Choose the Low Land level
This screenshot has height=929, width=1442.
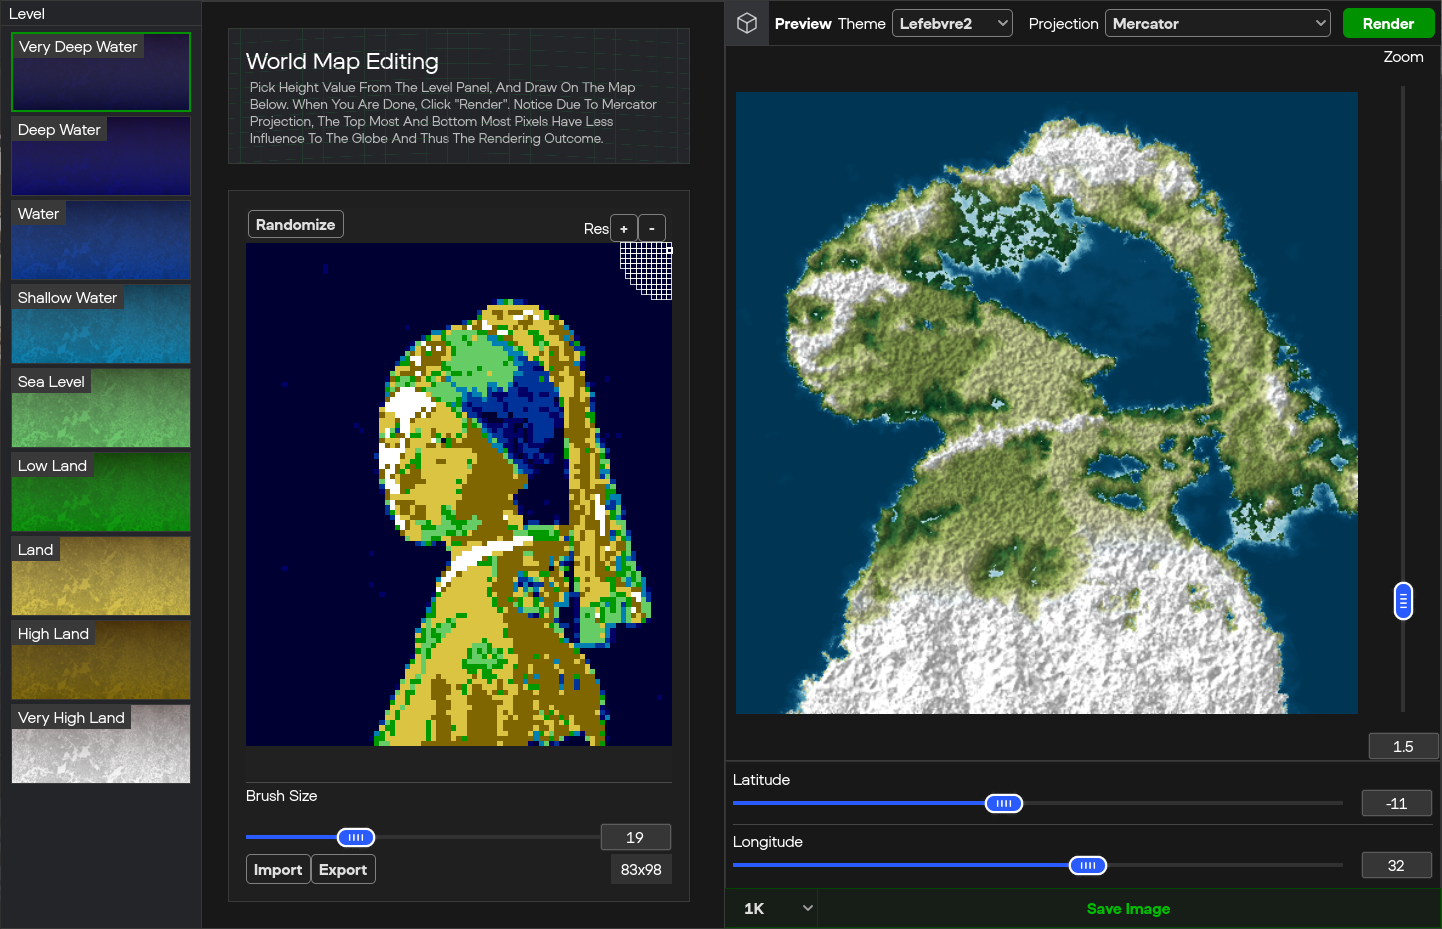(x=101, y=492)
